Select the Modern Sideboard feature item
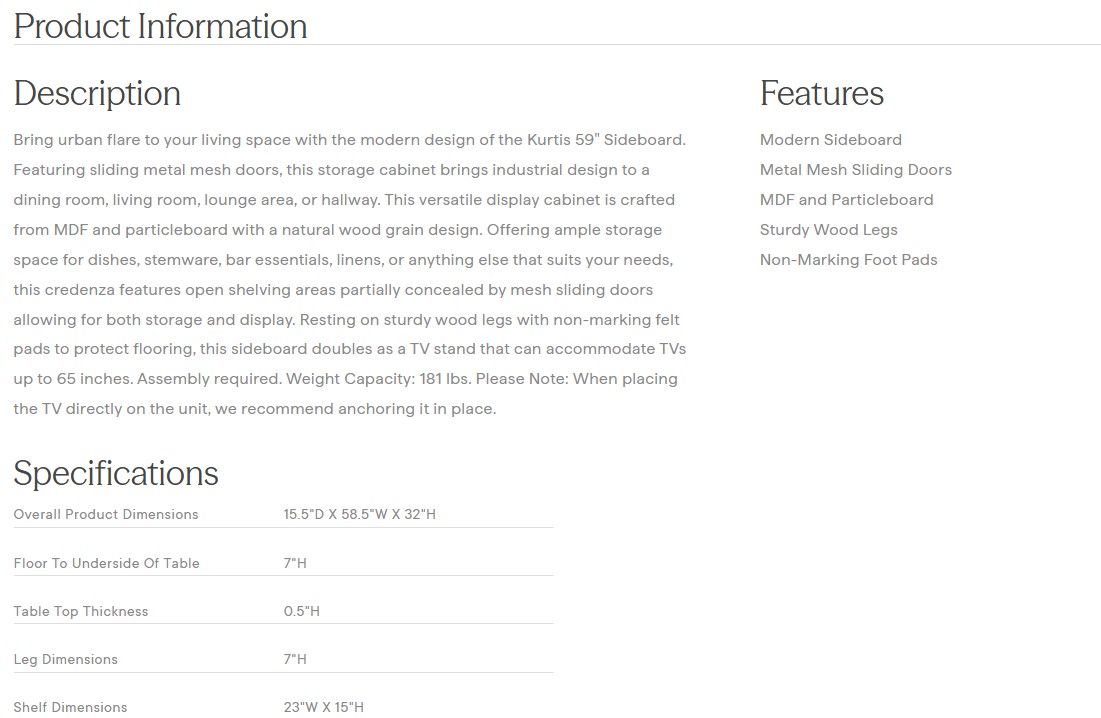The width and height of the screenshot is (1101, 718). click(x=830, y=140)
